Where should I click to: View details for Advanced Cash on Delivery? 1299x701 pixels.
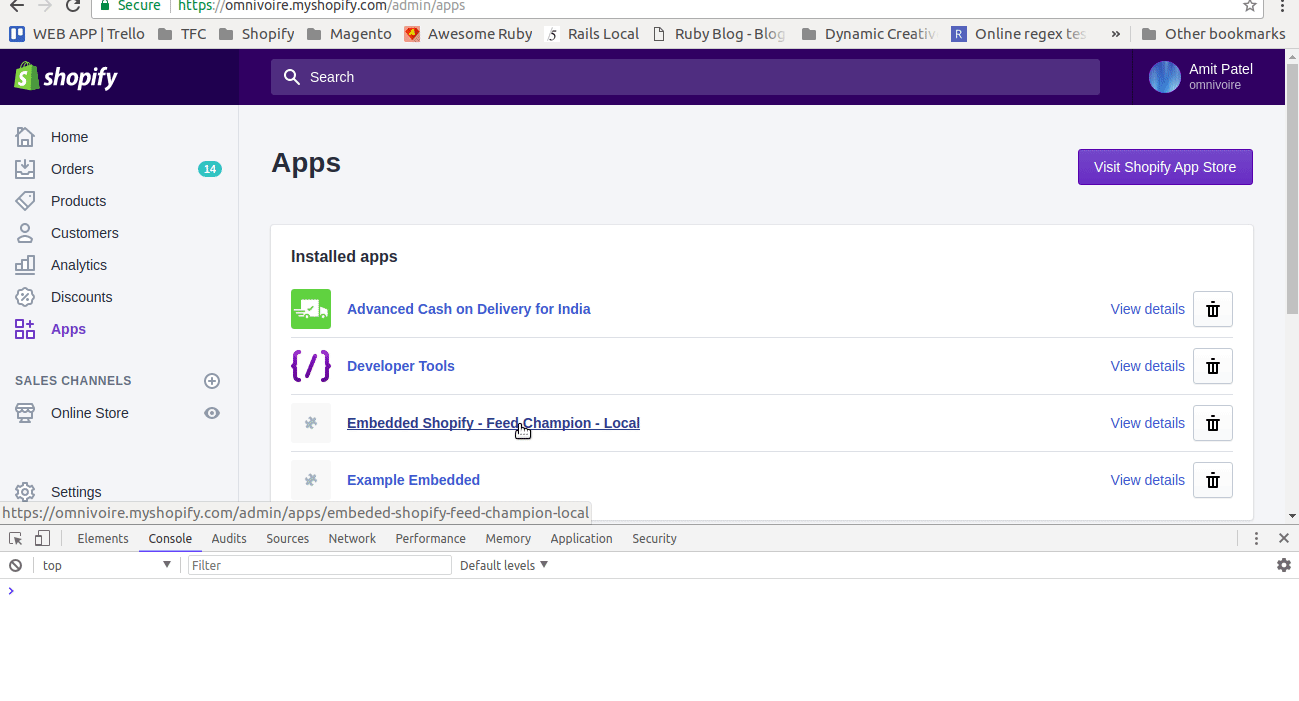coord(1147,309)
